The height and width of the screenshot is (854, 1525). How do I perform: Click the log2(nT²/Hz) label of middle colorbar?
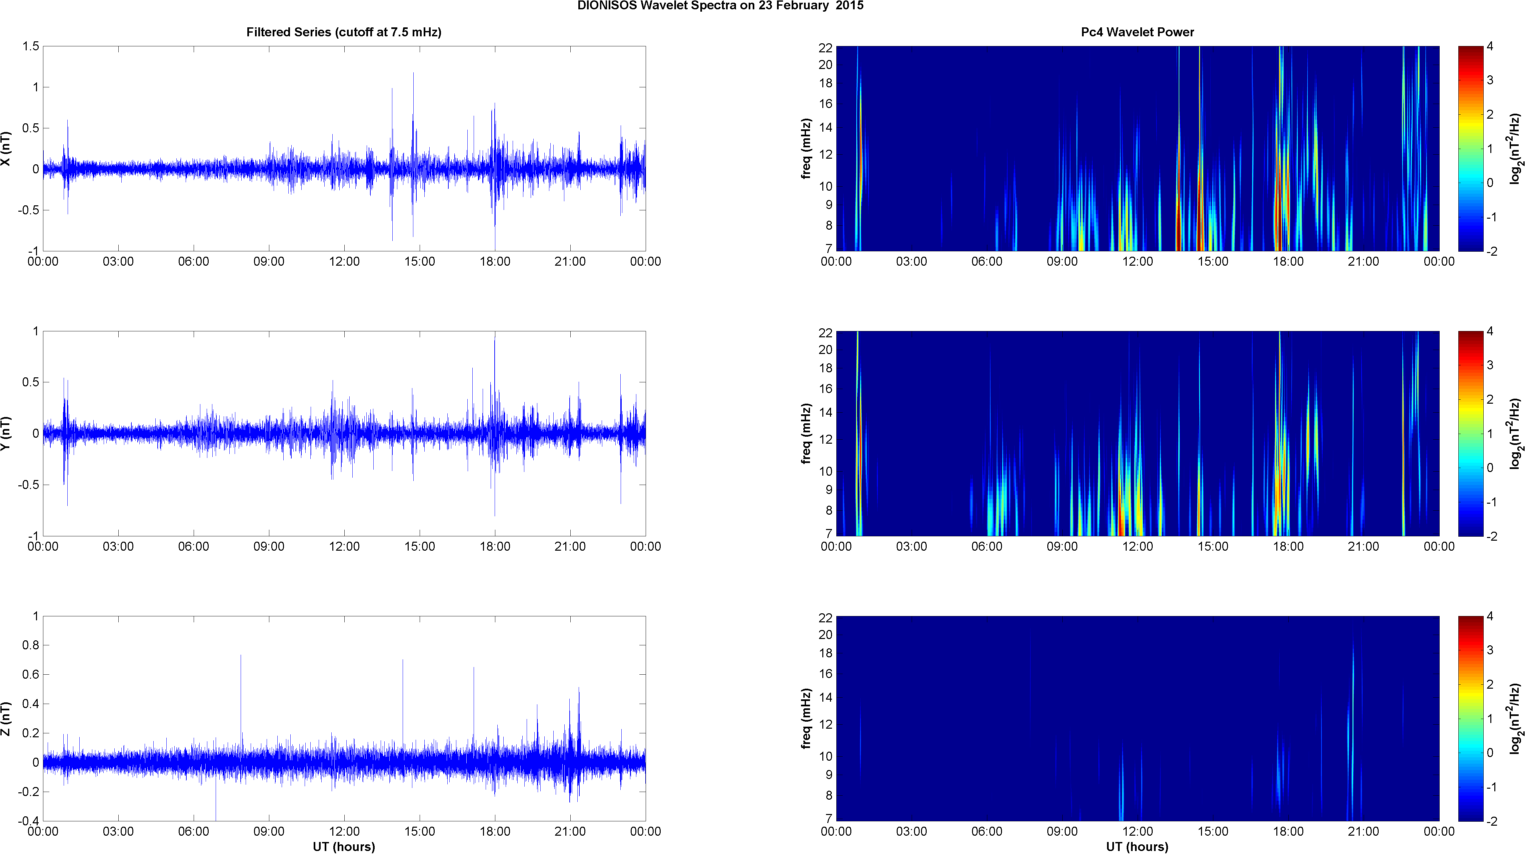(x=1516, y=433)
